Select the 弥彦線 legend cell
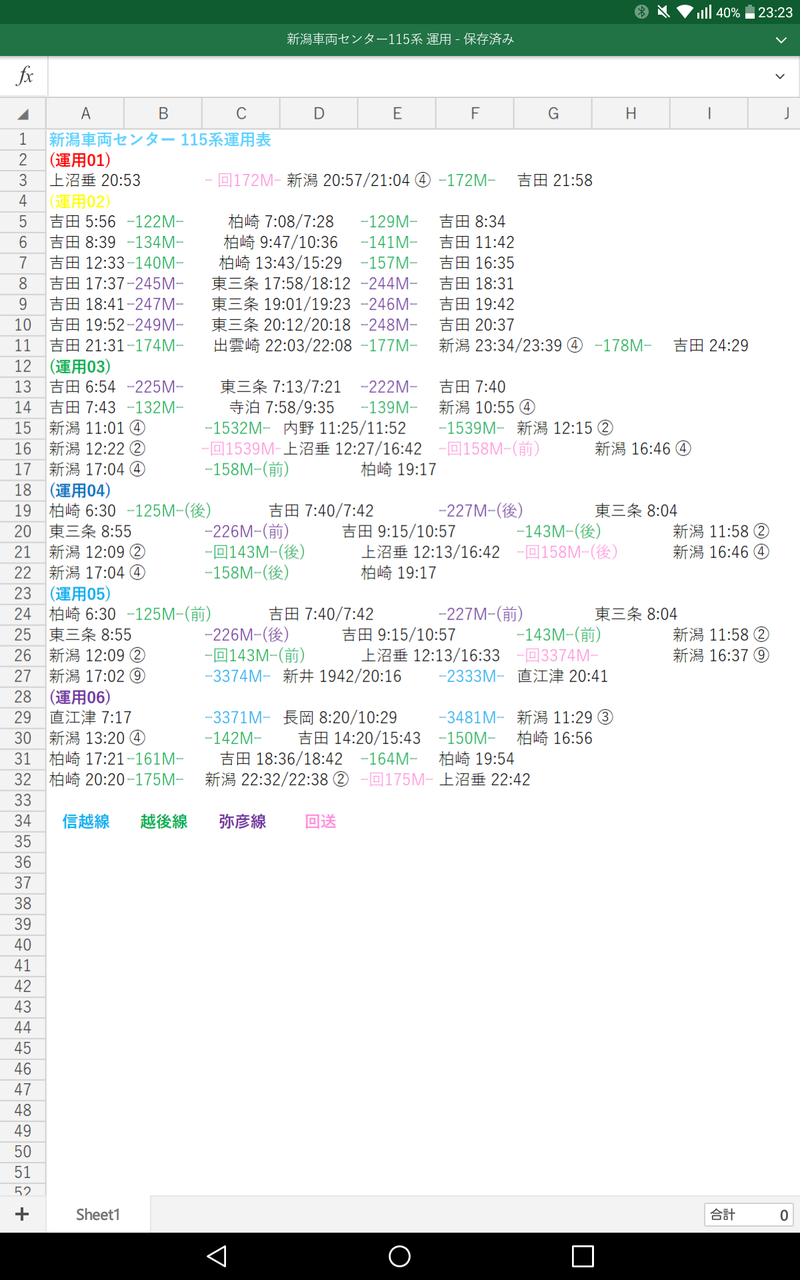This screenshot has width=800, height=1280. (x=242, y=822)
